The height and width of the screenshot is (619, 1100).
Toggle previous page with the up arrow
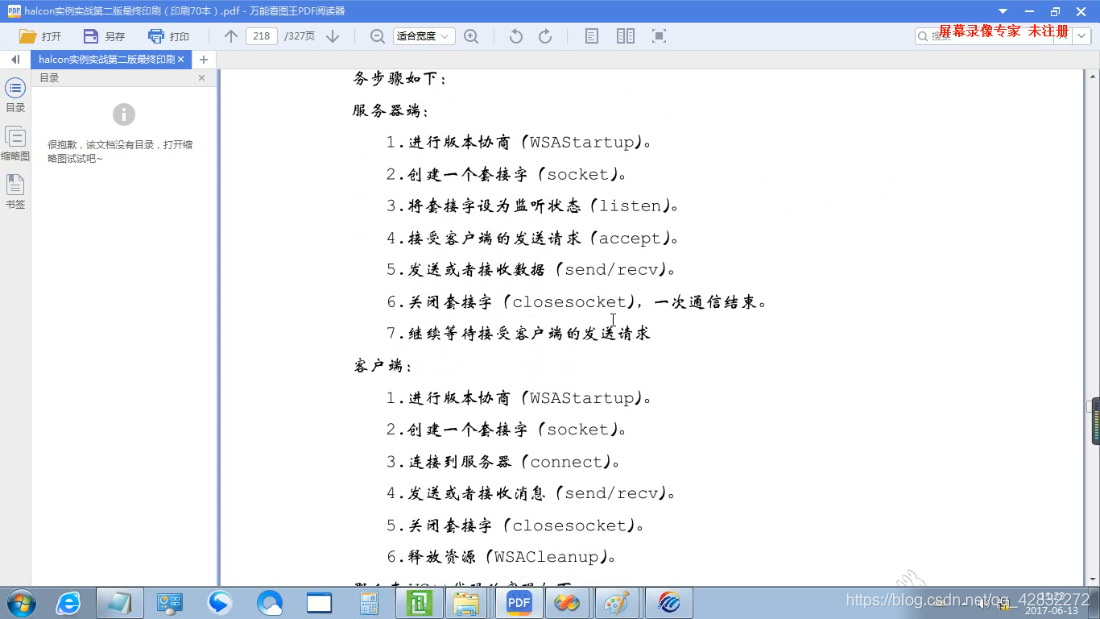click(230, 35)
